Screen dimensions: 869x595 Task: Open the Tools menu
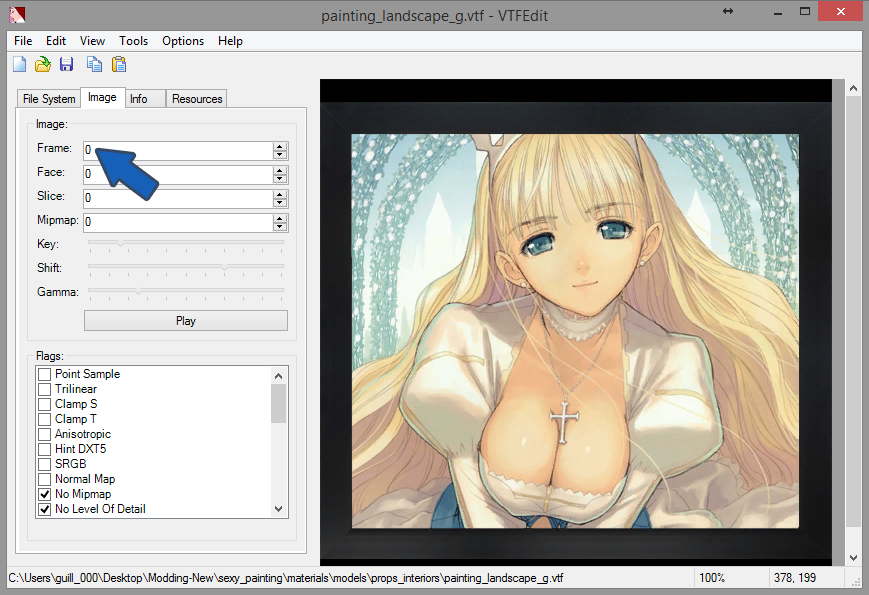(x=134, y=41)
